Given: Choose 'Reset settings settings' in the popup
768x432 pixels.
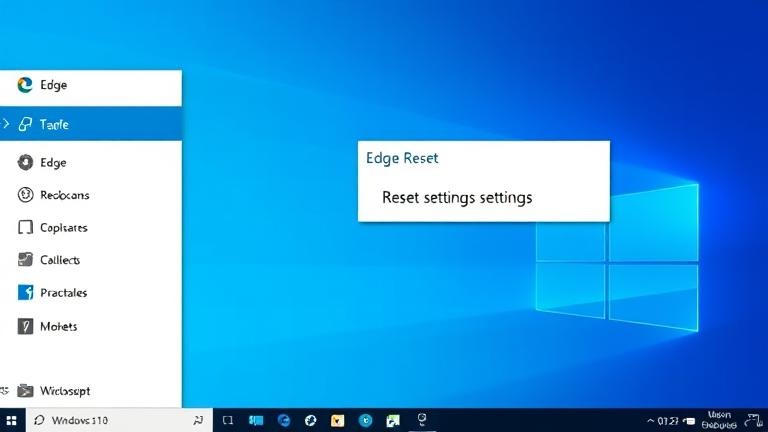Looking at the screenshot, I should point(457,197).
